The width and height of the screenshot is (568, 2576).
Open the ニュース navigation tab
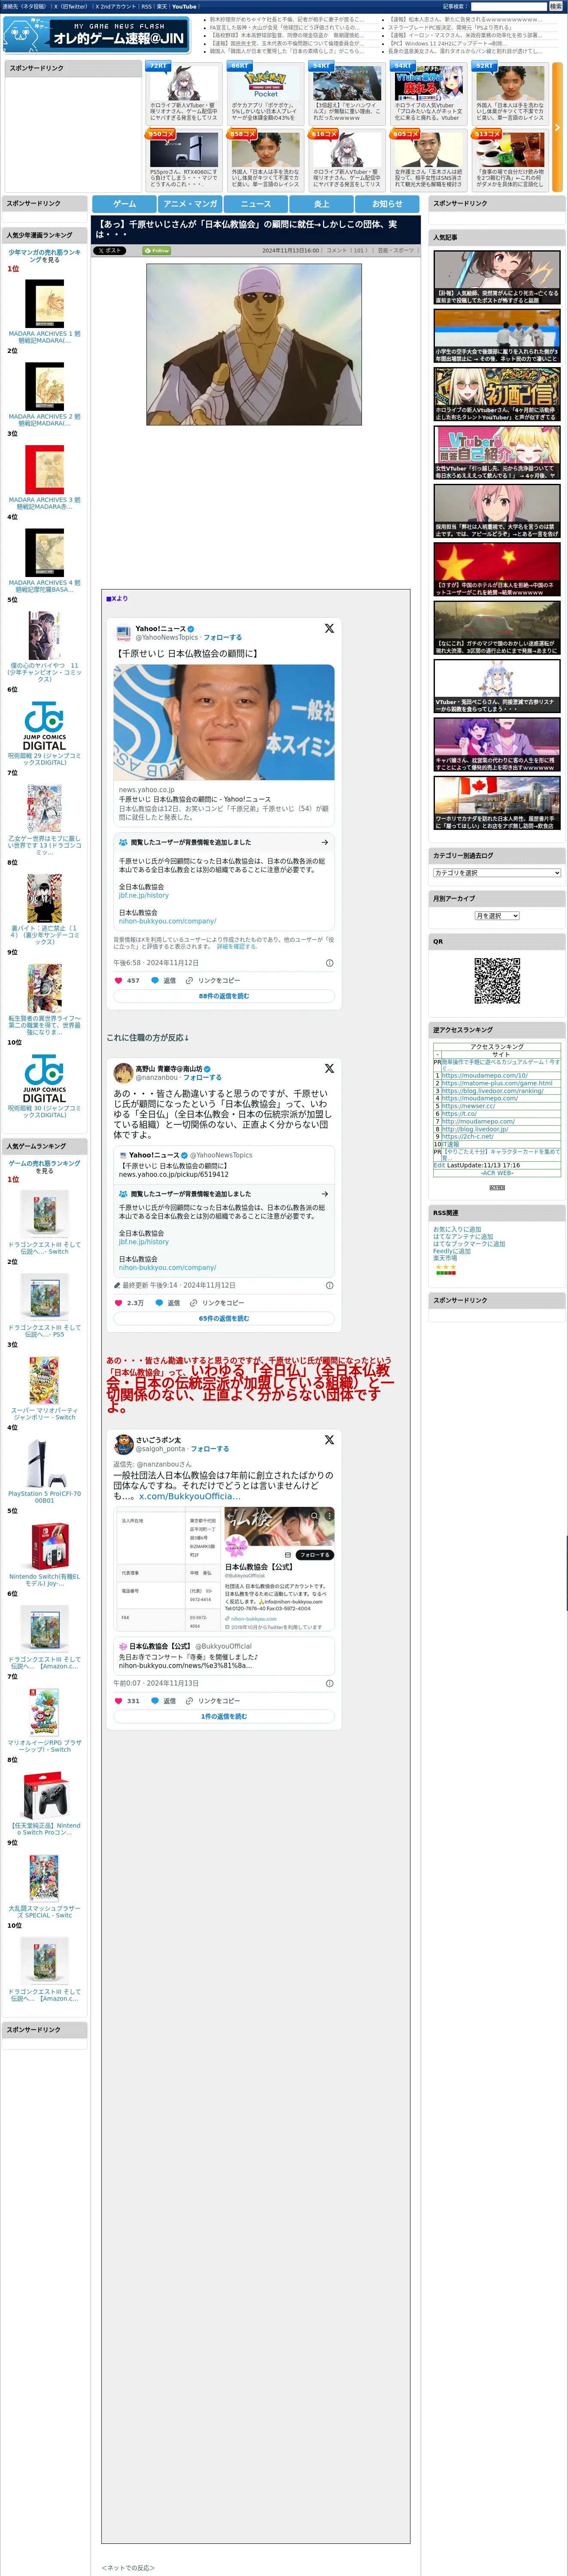256,203
